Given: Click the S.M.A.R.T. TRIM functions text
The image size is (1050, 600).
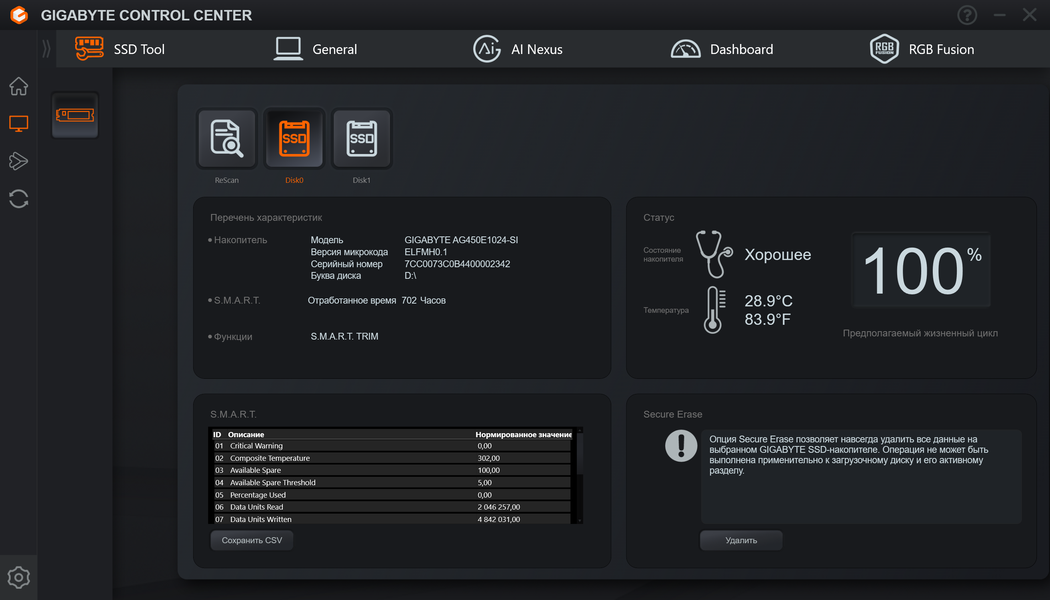Looking at the screenshot, I should [x=344, y=336].
